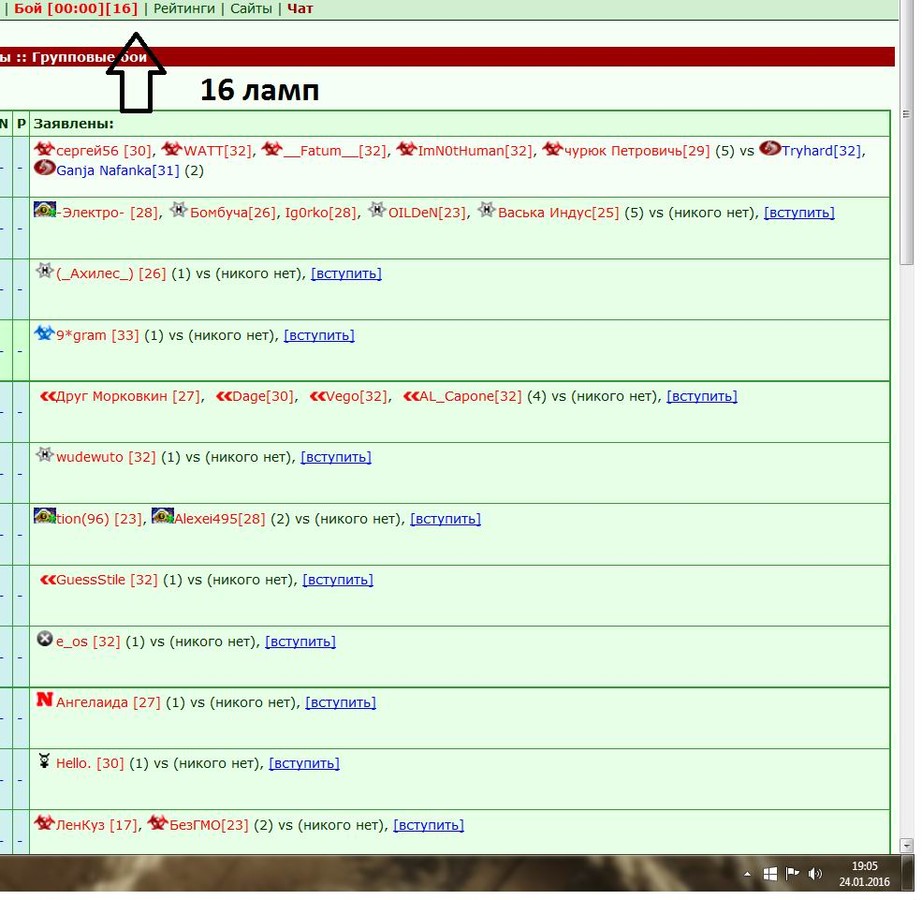
Task: Click the red arrows icon next to AL_Capone
Action: click(x=411, y=397)
